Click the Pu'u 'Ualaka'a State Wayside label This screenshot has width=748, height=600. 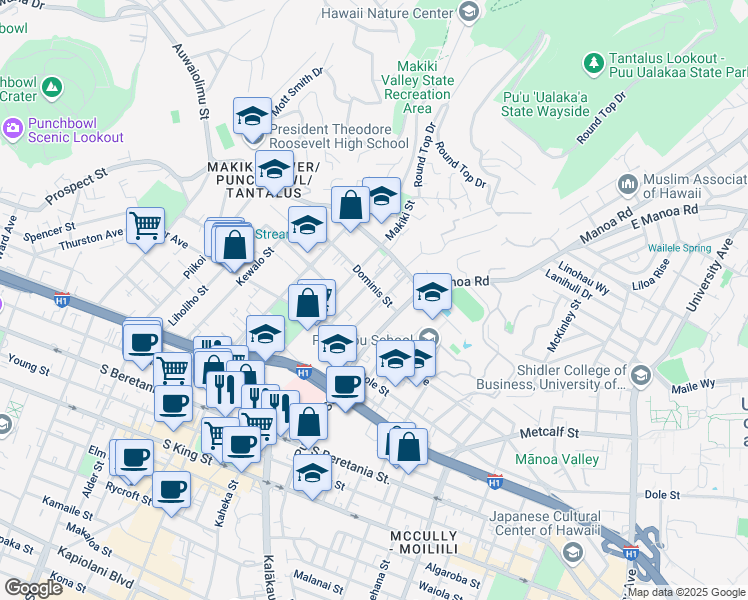tap(545, 104)
